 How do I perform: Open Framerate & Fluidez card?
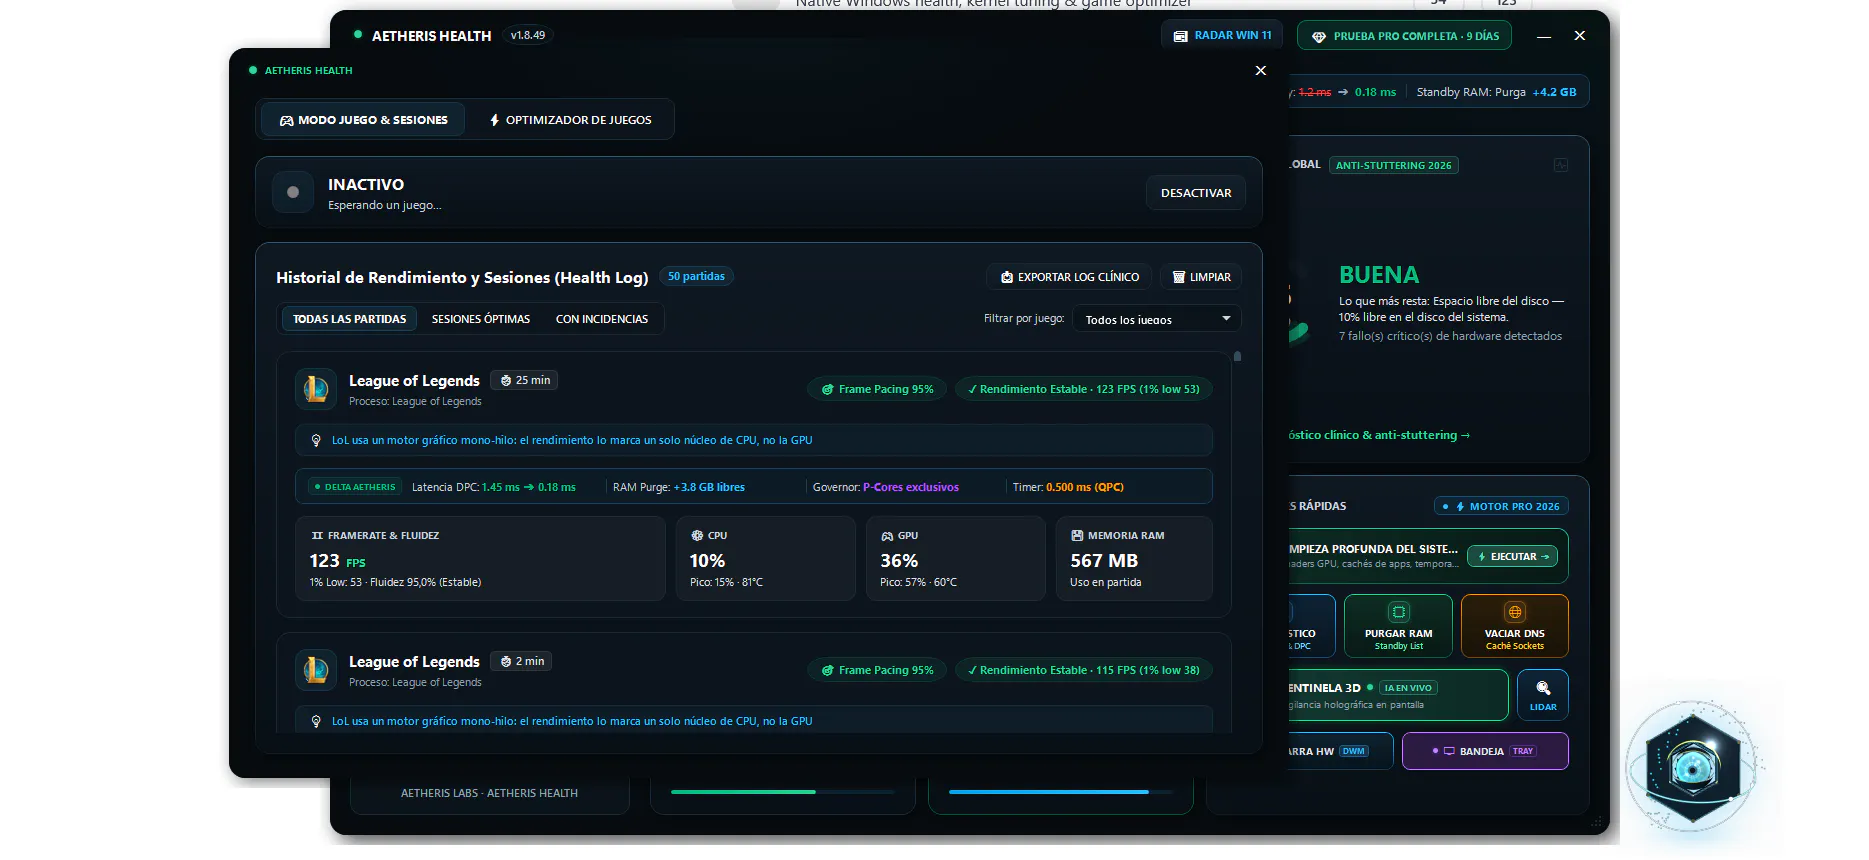pos(480,558)
